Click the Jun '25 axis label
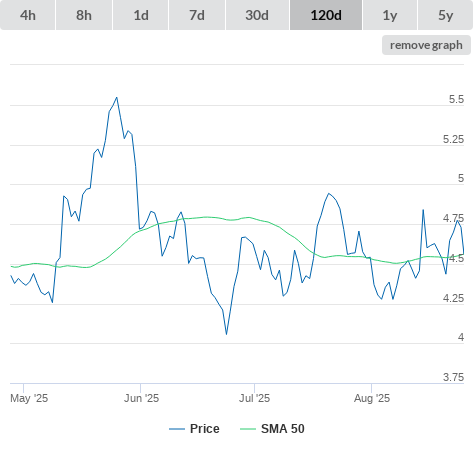 [x=141, y=398]
